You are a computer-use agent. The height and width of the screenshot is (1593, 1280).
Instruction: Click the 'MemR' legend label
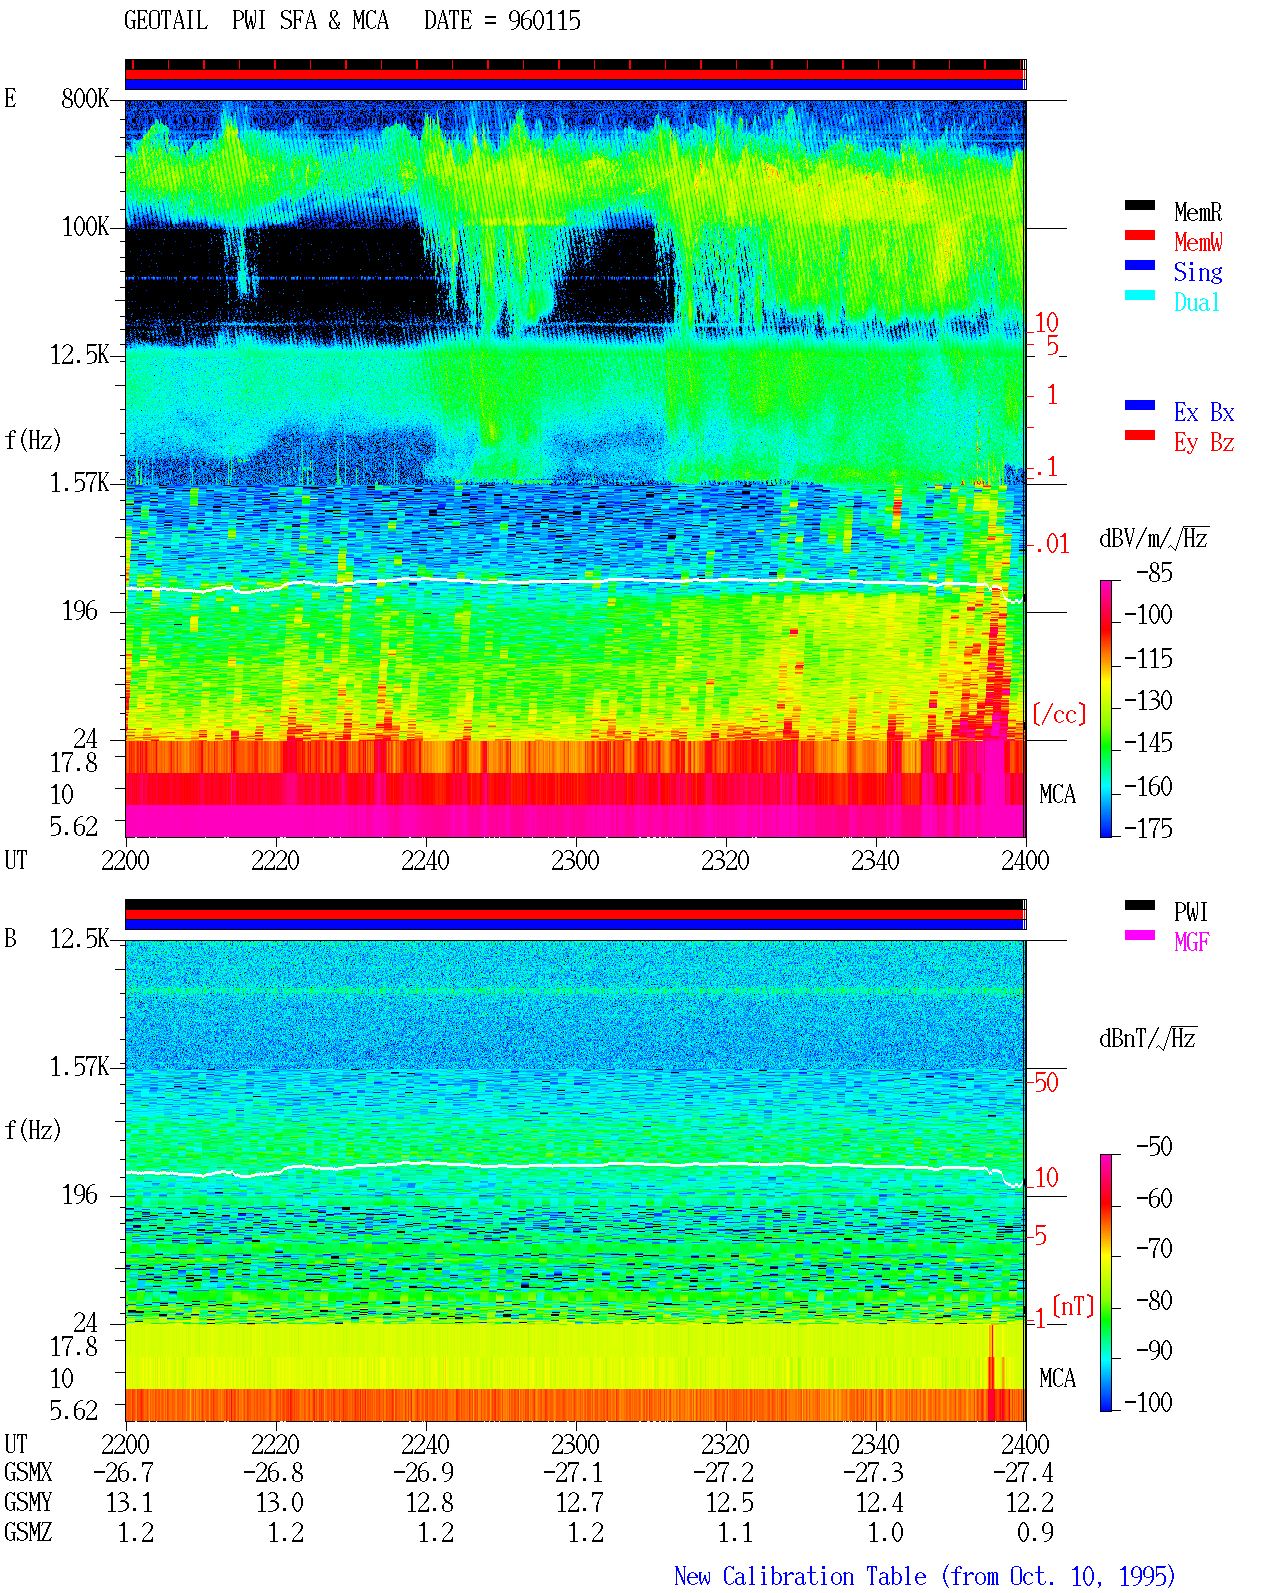click(x=1198, y=212)
